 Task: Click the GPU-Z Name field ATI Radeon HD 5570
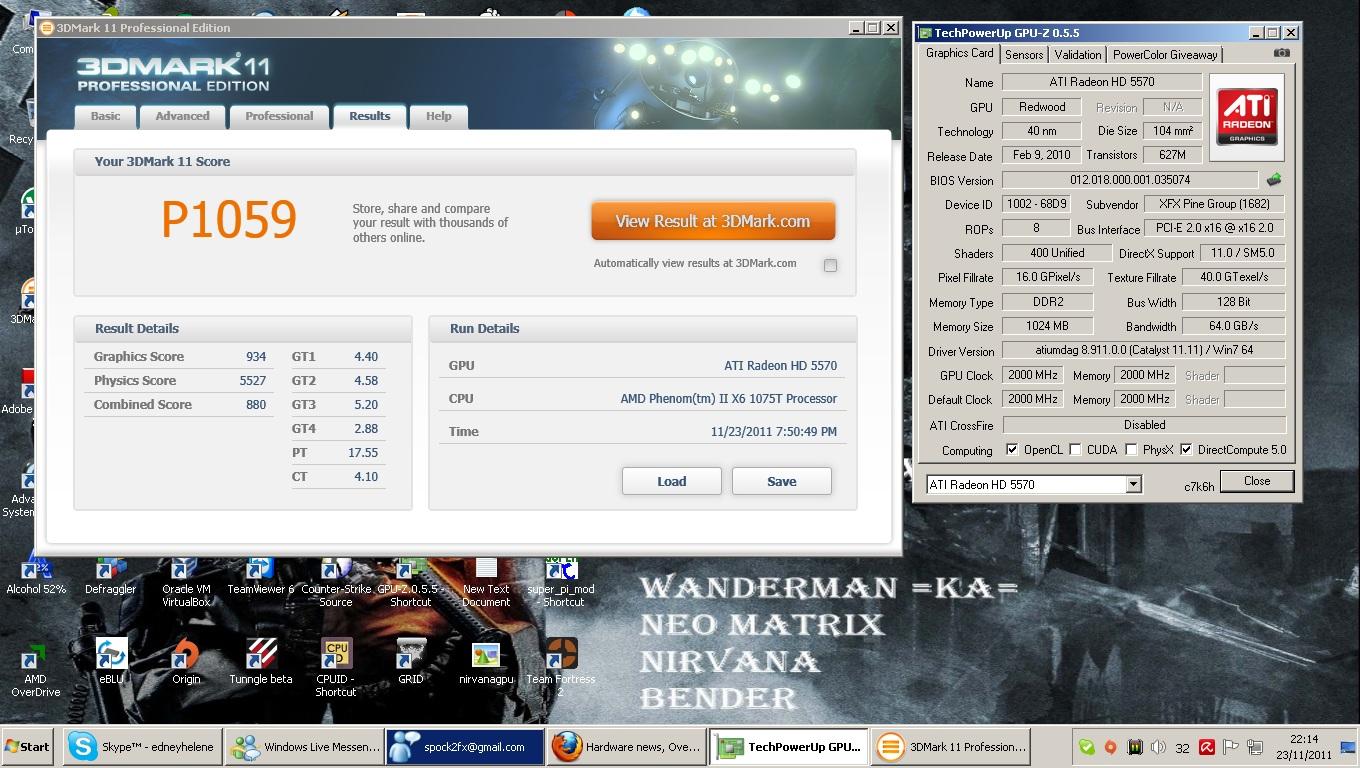1102,82
